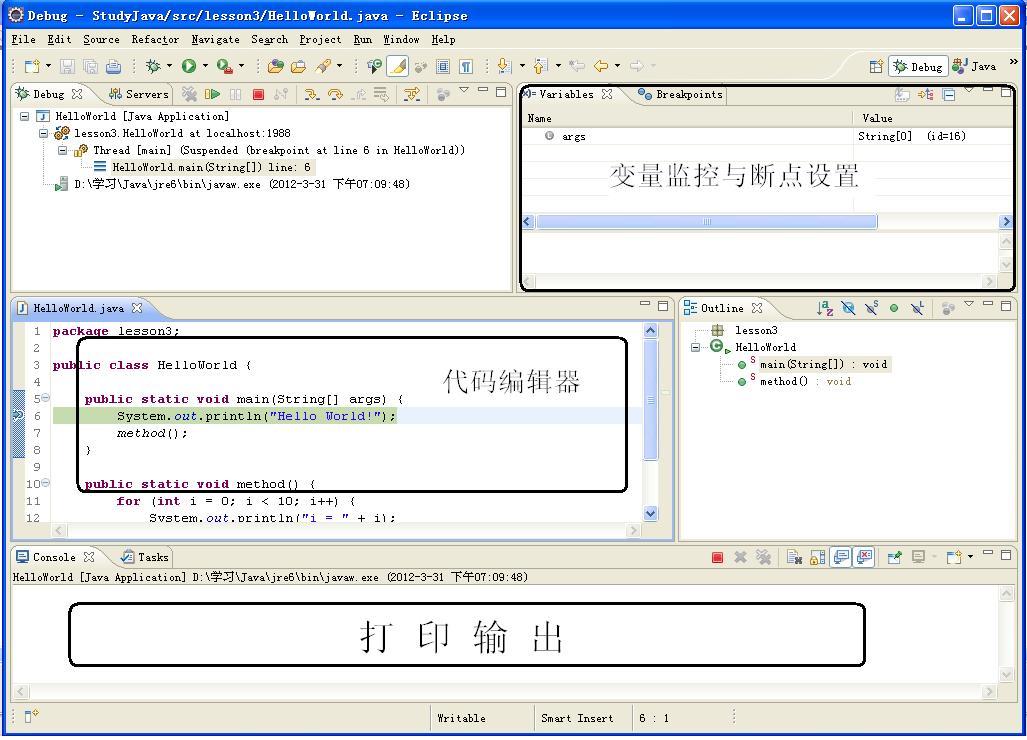The width and height of the screenshot is (1027, 740).
Task: Click the Terminate icon in Console toolbar
Action: (717, 557)
